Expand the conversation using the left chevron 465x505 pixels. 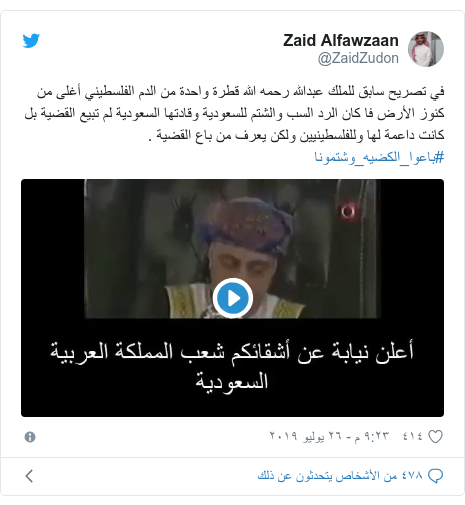pos(29,476)
